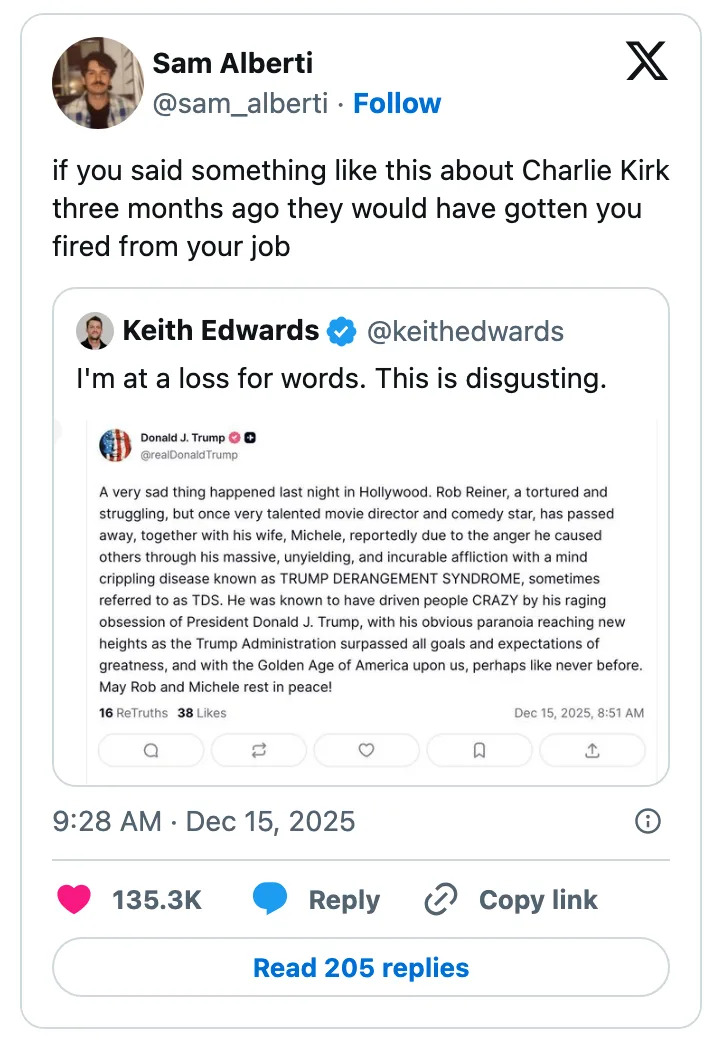Click the 9:28 AM Dec 15, 2025 timestamp
The image size is (728, 1048).
204,822
